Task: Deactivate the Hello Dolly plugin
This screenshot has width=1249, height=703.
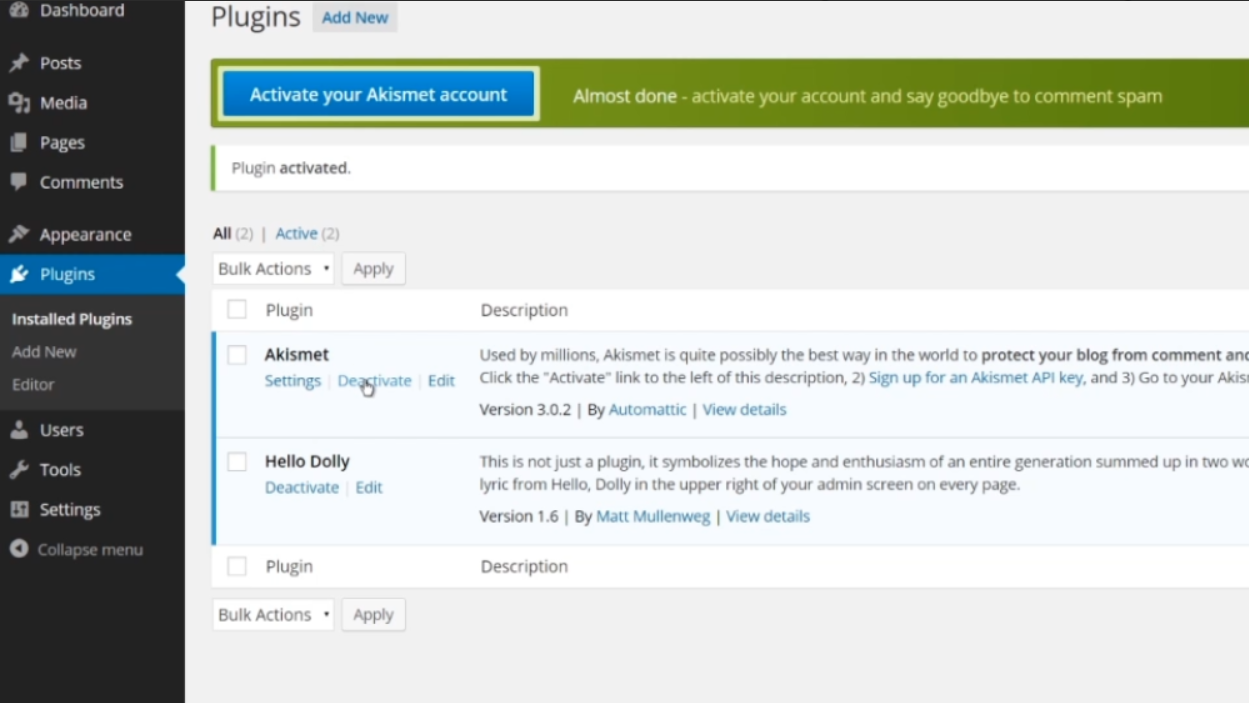Action: click(302, 488)
